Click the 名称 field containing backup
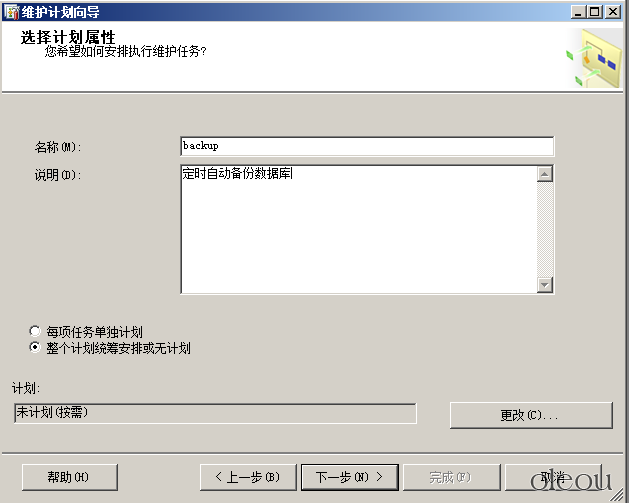The height and width of the screenshot is (503, 629). pos(367,146)
